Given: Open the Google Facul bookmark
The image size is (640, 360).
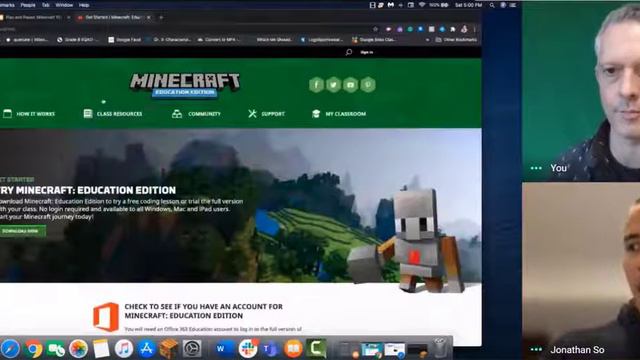Looking at the screenshot, I should click(x=124, y=40).
